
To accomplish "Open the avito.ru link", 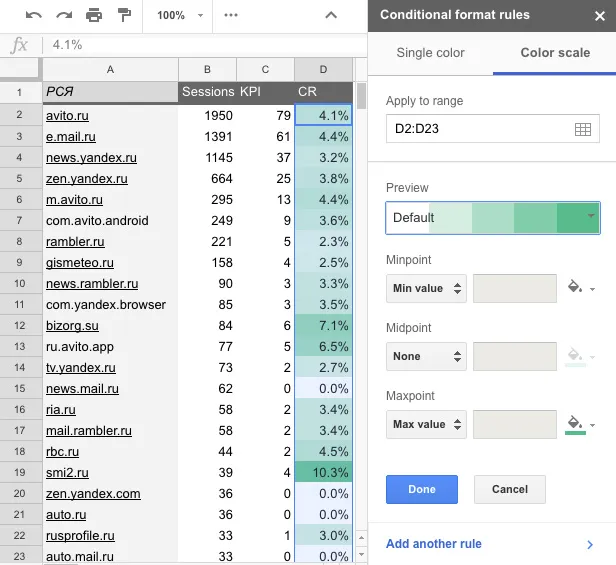I will tap(67, 116).
